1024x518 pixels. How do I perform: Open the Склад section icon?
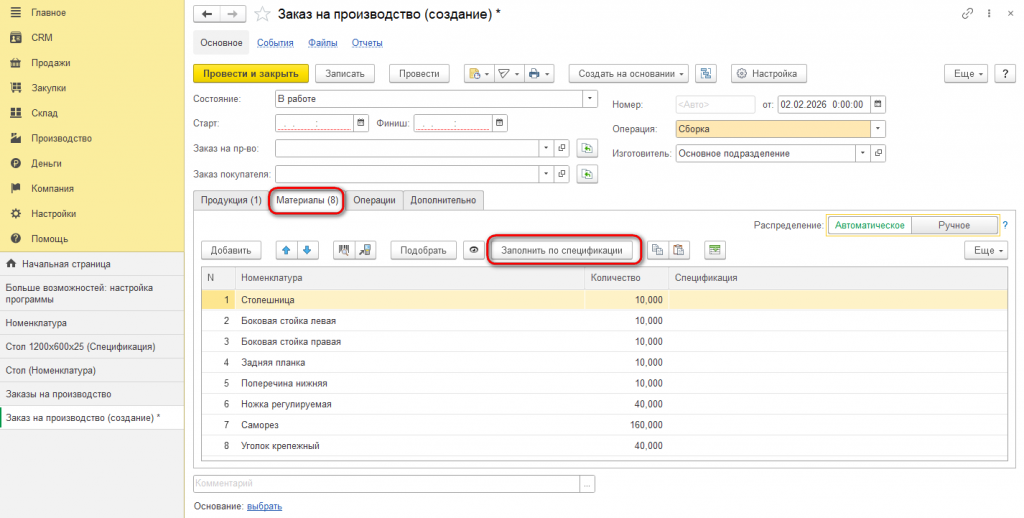tap(16, 113)
